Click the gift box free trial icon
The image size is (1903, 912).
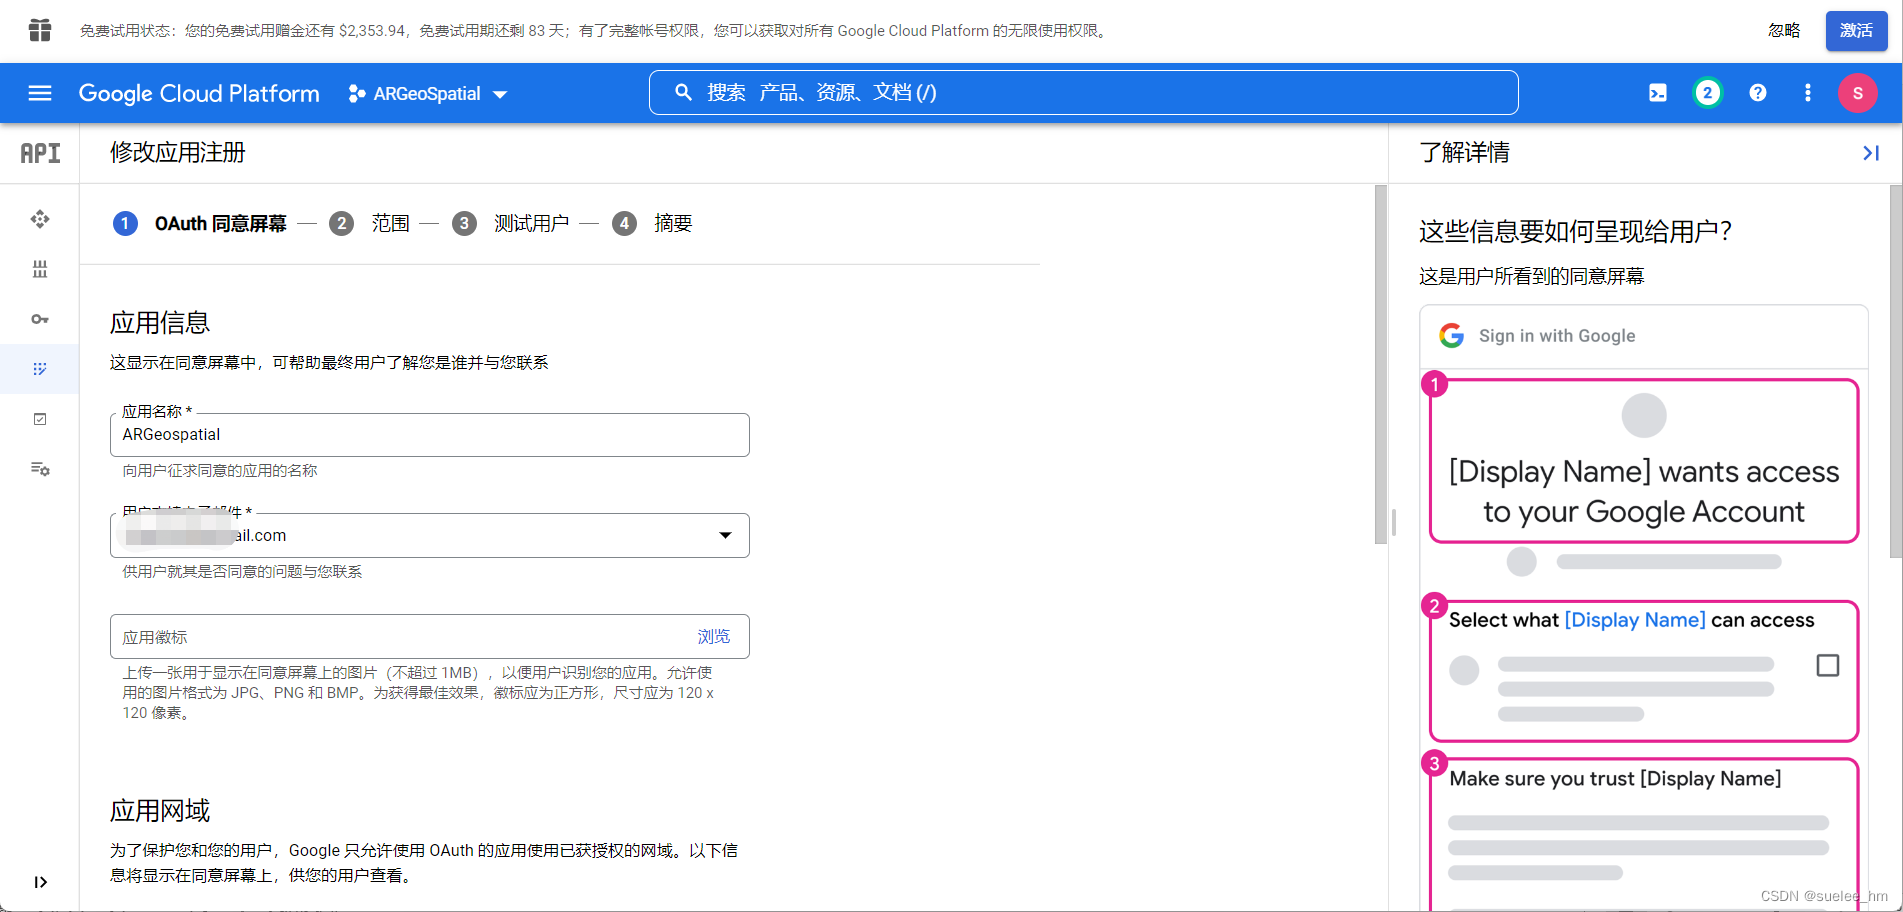click(x=40, y=30)
